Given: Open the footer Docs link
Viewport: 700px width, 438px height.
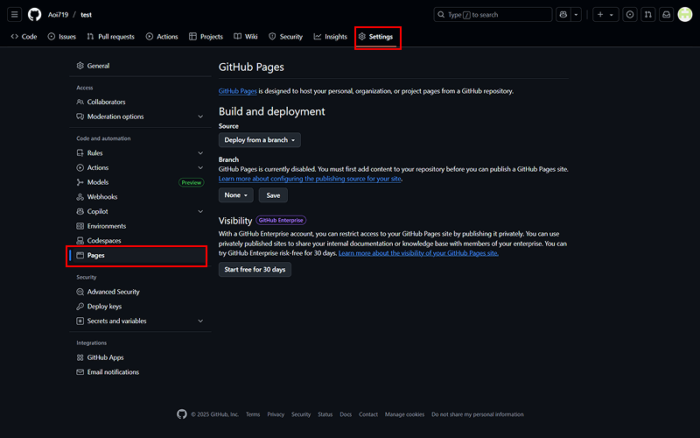Looking at the screenshot, I should 346,414.
